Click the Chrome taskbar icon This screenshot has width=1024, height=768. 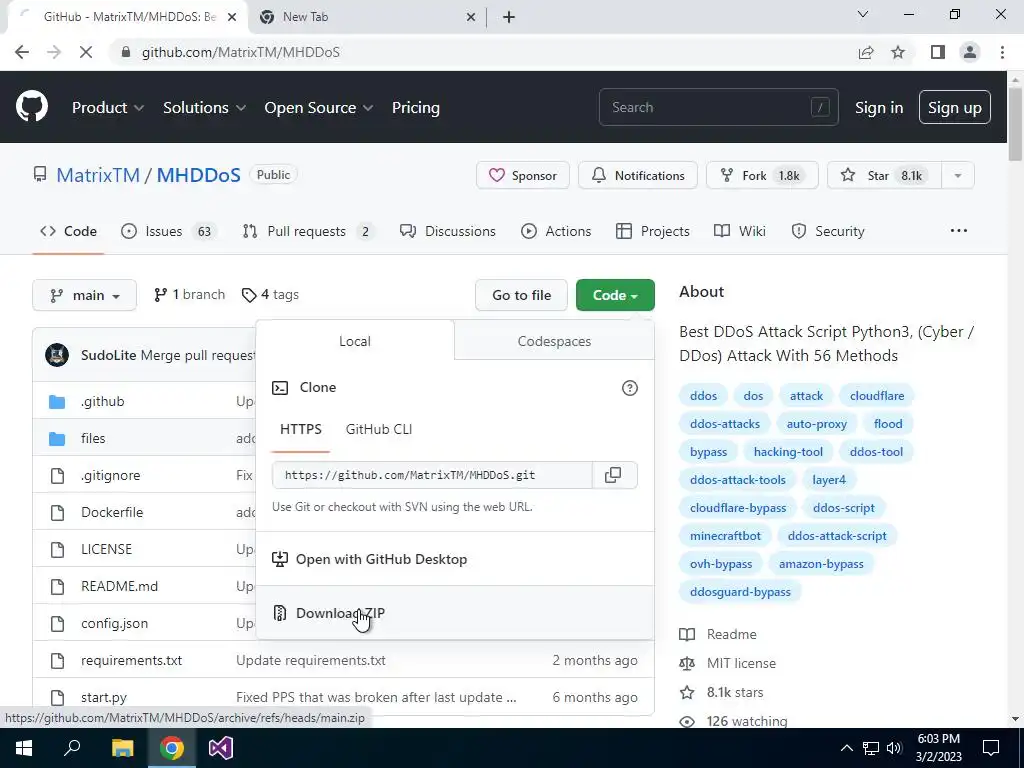click(x=172, y=748)
